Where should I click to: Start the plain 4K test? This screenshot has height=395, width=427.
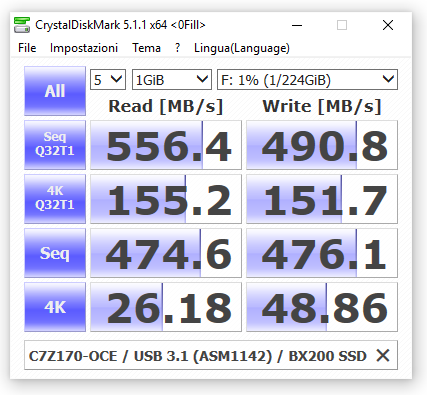(x=55, y=307)
